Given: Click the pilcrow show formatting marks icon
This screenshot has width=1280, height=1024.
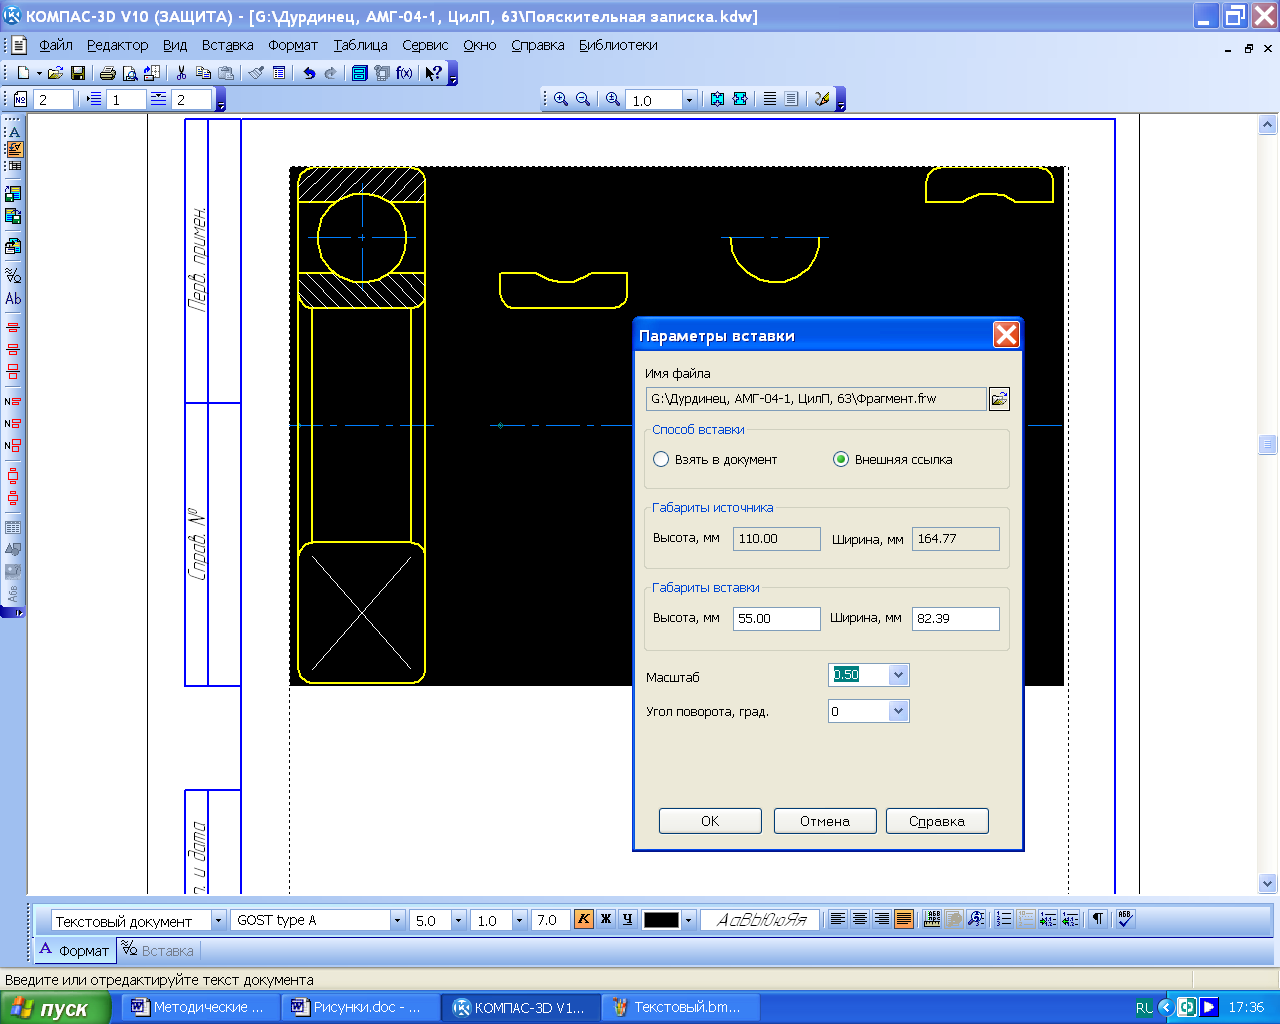Looking at the screenshot, I should click(1098, 919).
